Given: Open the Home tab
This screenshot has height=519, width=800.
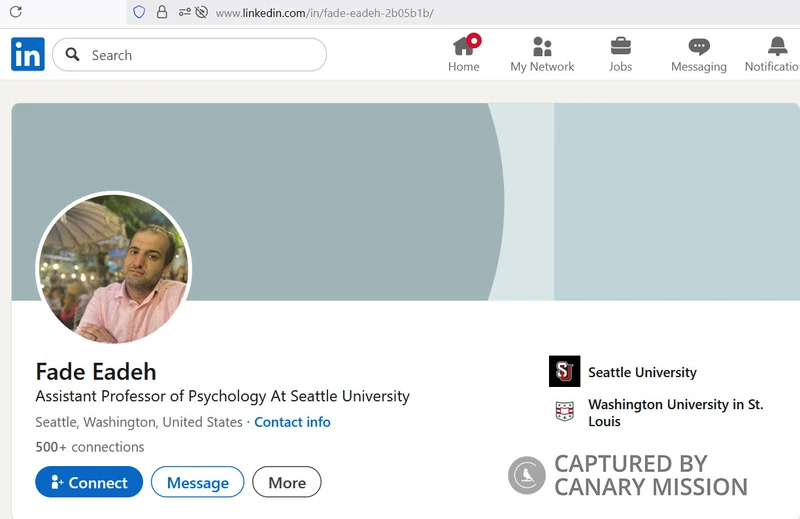Looking at the screenshot, I should tap(464, 54).
